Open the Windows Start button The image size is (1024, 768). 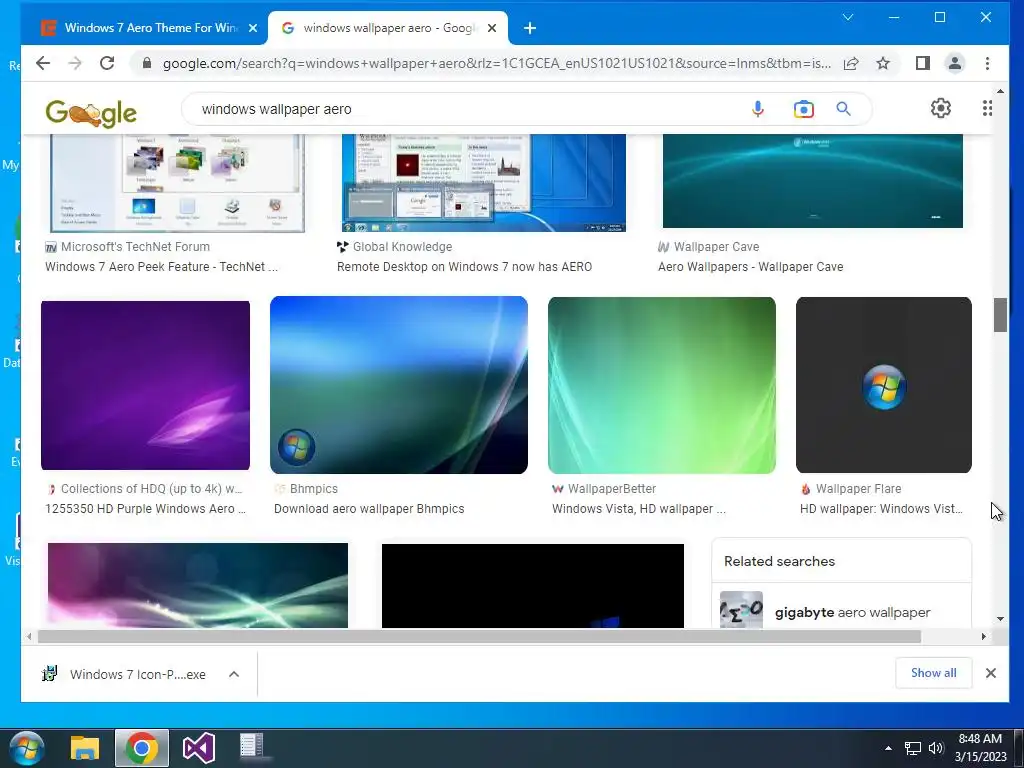pyautogui.click(x=27, y=748)
